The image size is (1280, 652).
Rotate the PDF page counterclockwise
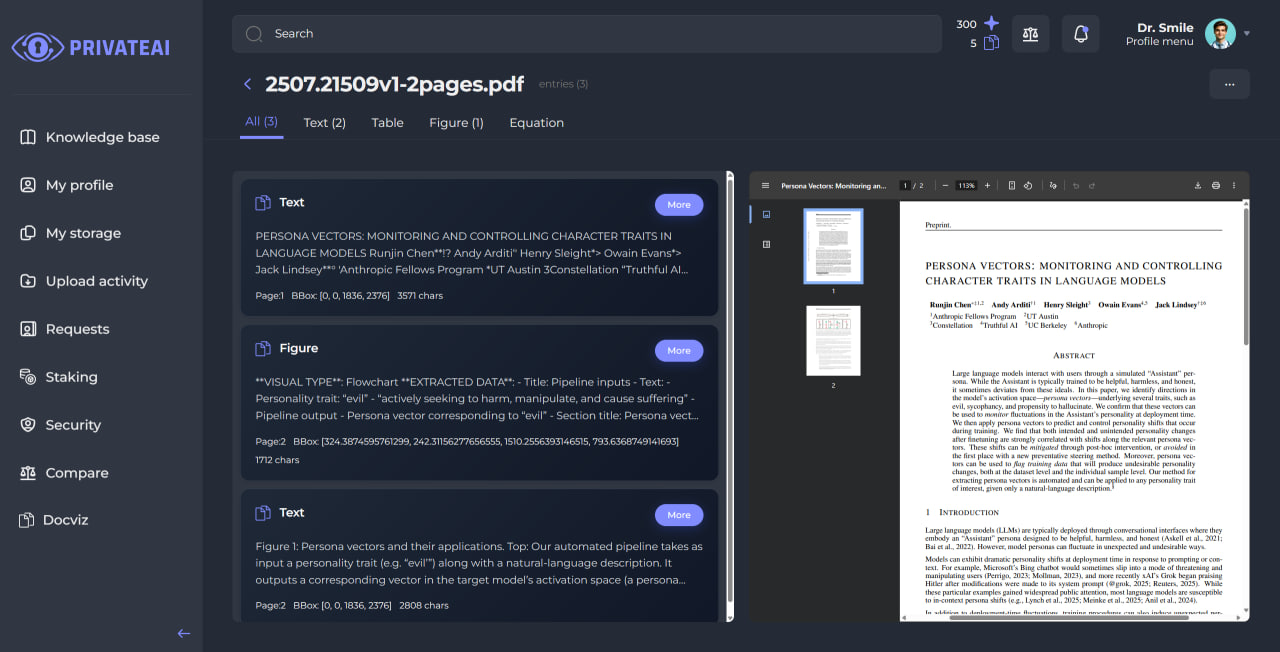(x=1028, y=185)
